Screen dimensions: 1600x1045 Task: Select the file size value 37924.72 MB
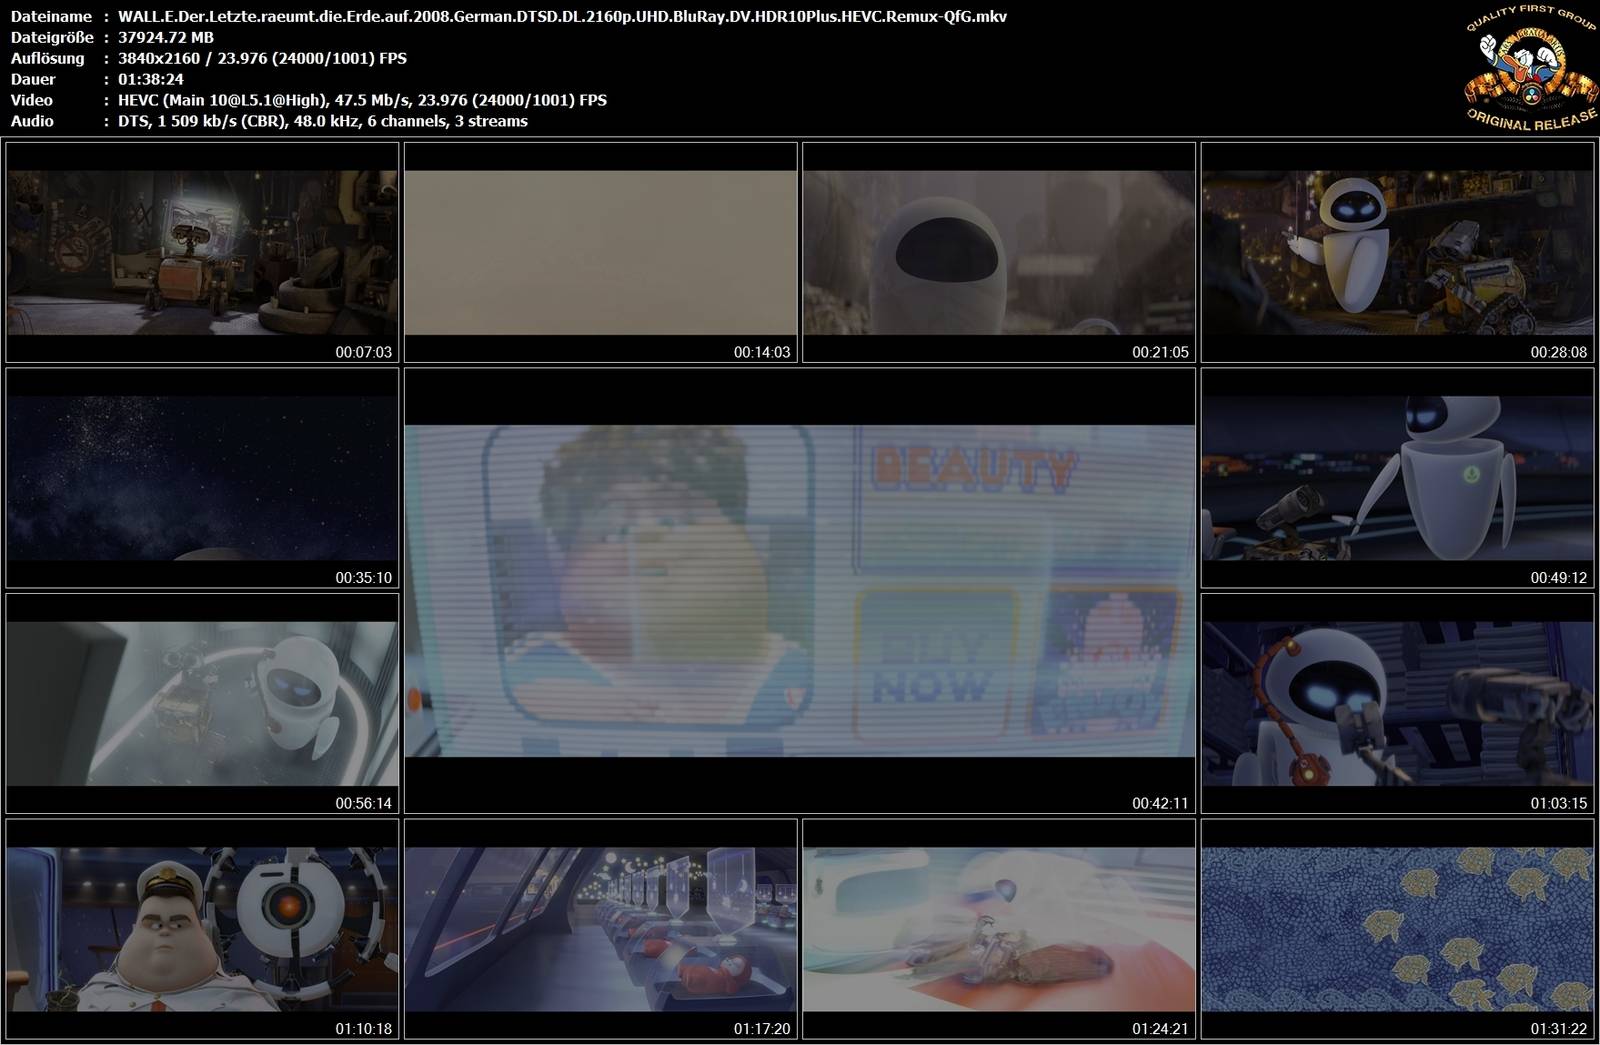(165, 37)
